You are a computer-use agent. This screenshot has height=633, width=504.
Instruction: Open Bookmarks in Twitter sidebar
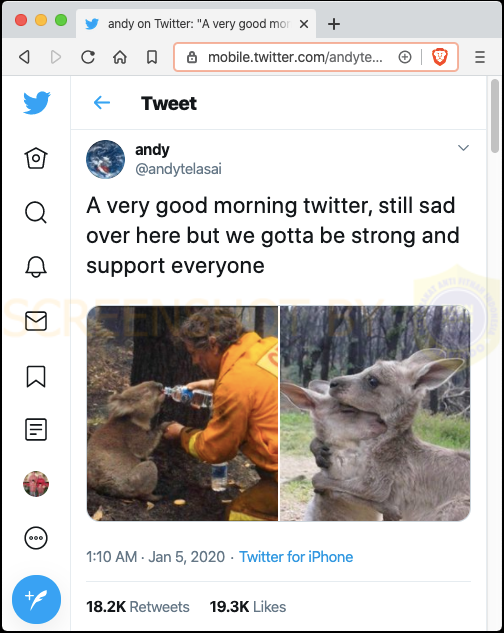(36, 376)
